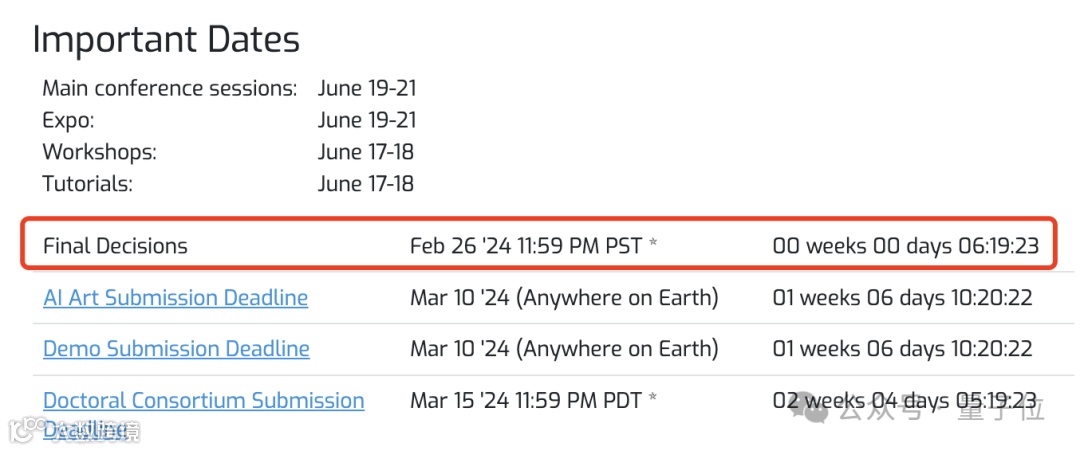Select the Final Decisions row label
The height and width of the screenshot is (451, 1080).
[x=115, y=245]
